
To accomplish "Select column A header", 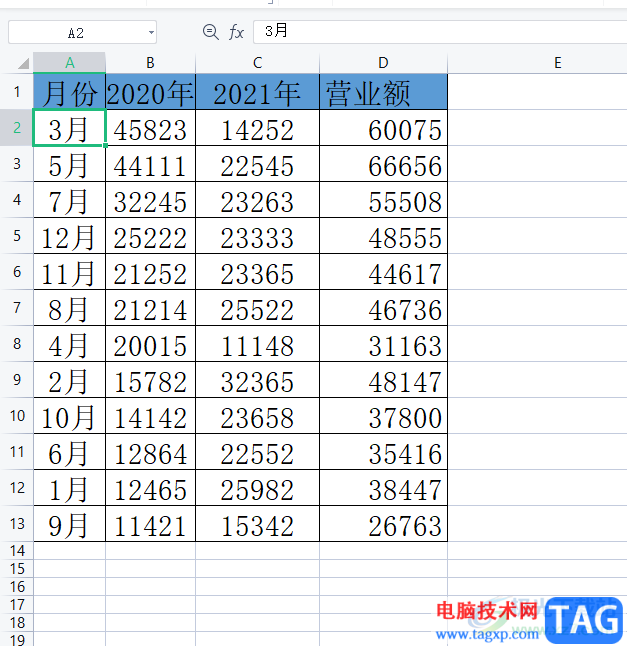I will point(70,63).
